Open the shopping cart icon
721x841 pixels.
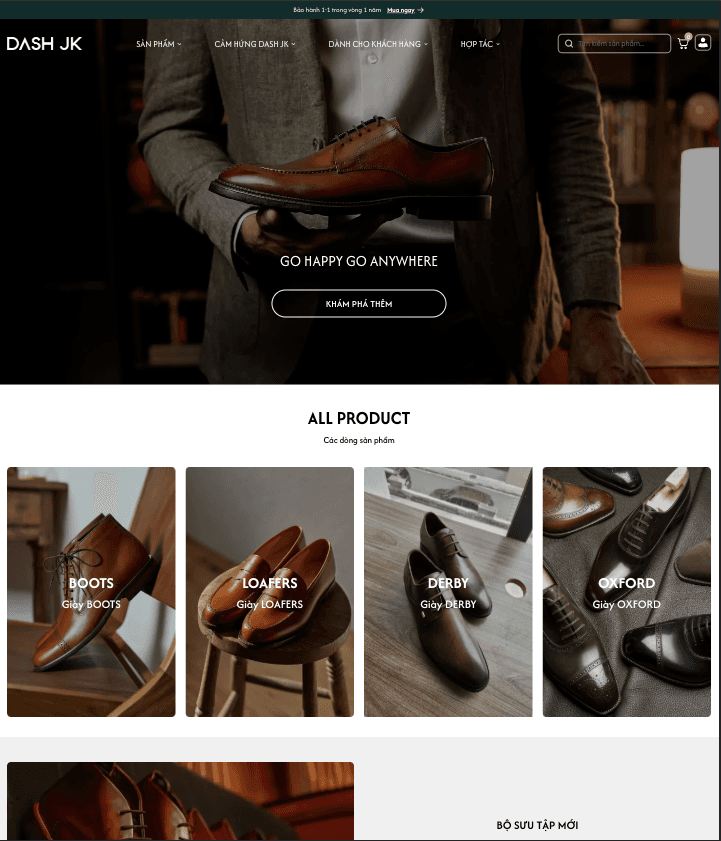683,43
